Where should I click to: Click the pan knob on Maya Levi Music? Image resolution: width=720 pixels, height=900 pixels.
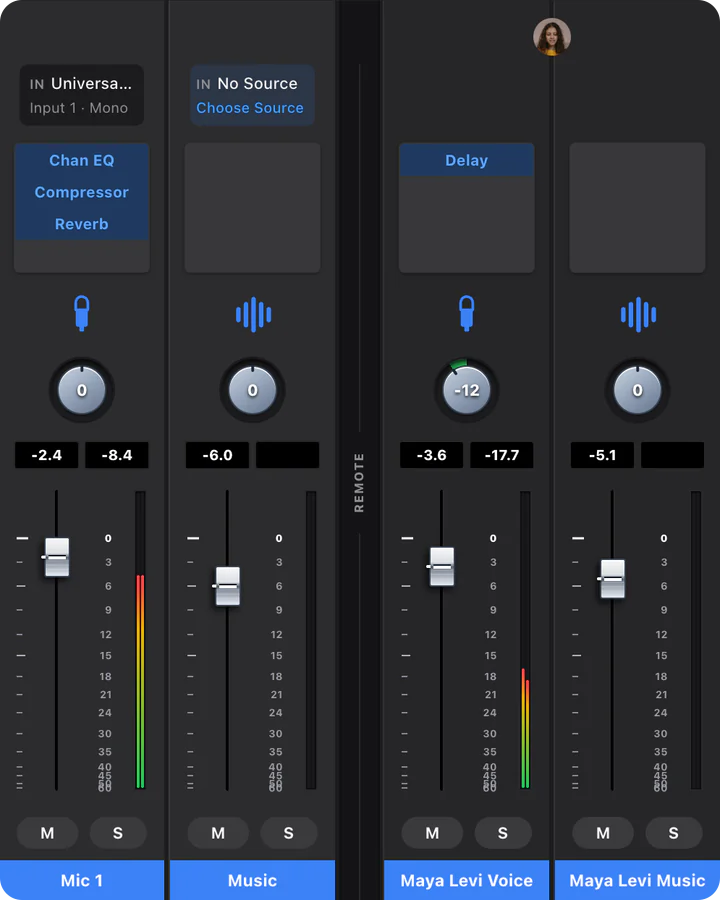637,390
